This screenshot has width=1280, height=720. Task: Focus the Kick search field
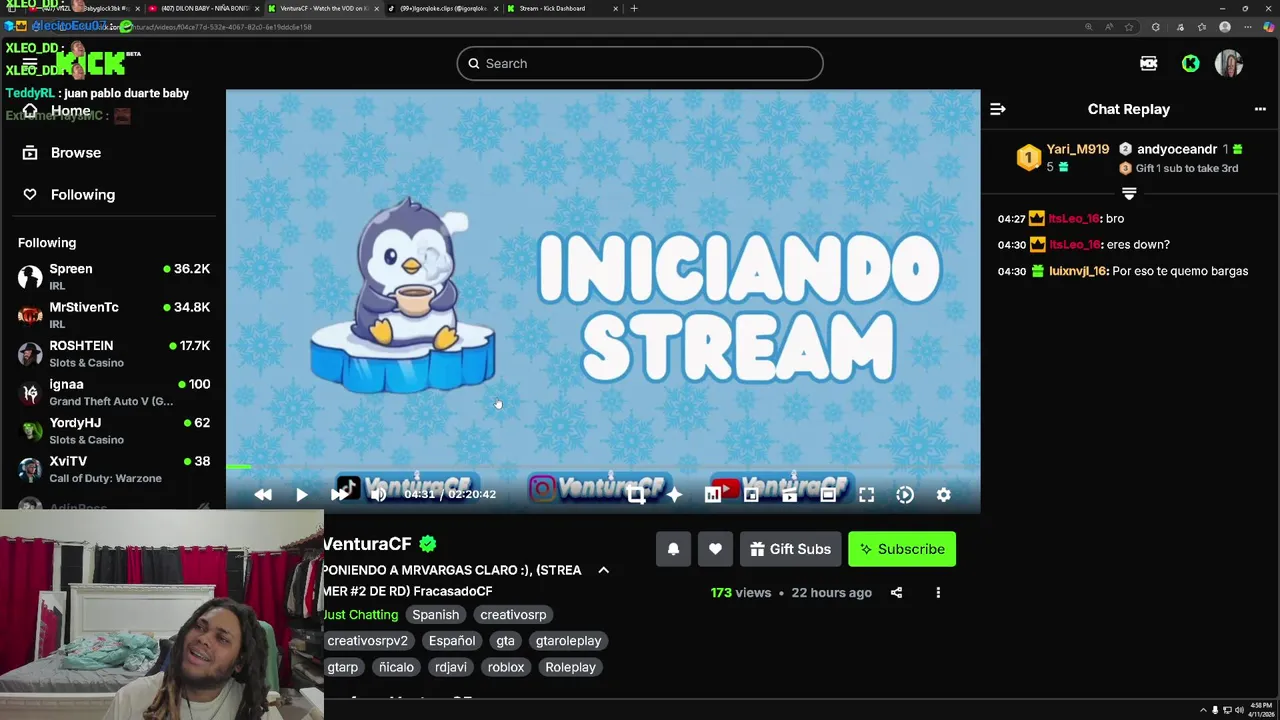(x=640, y=63)
